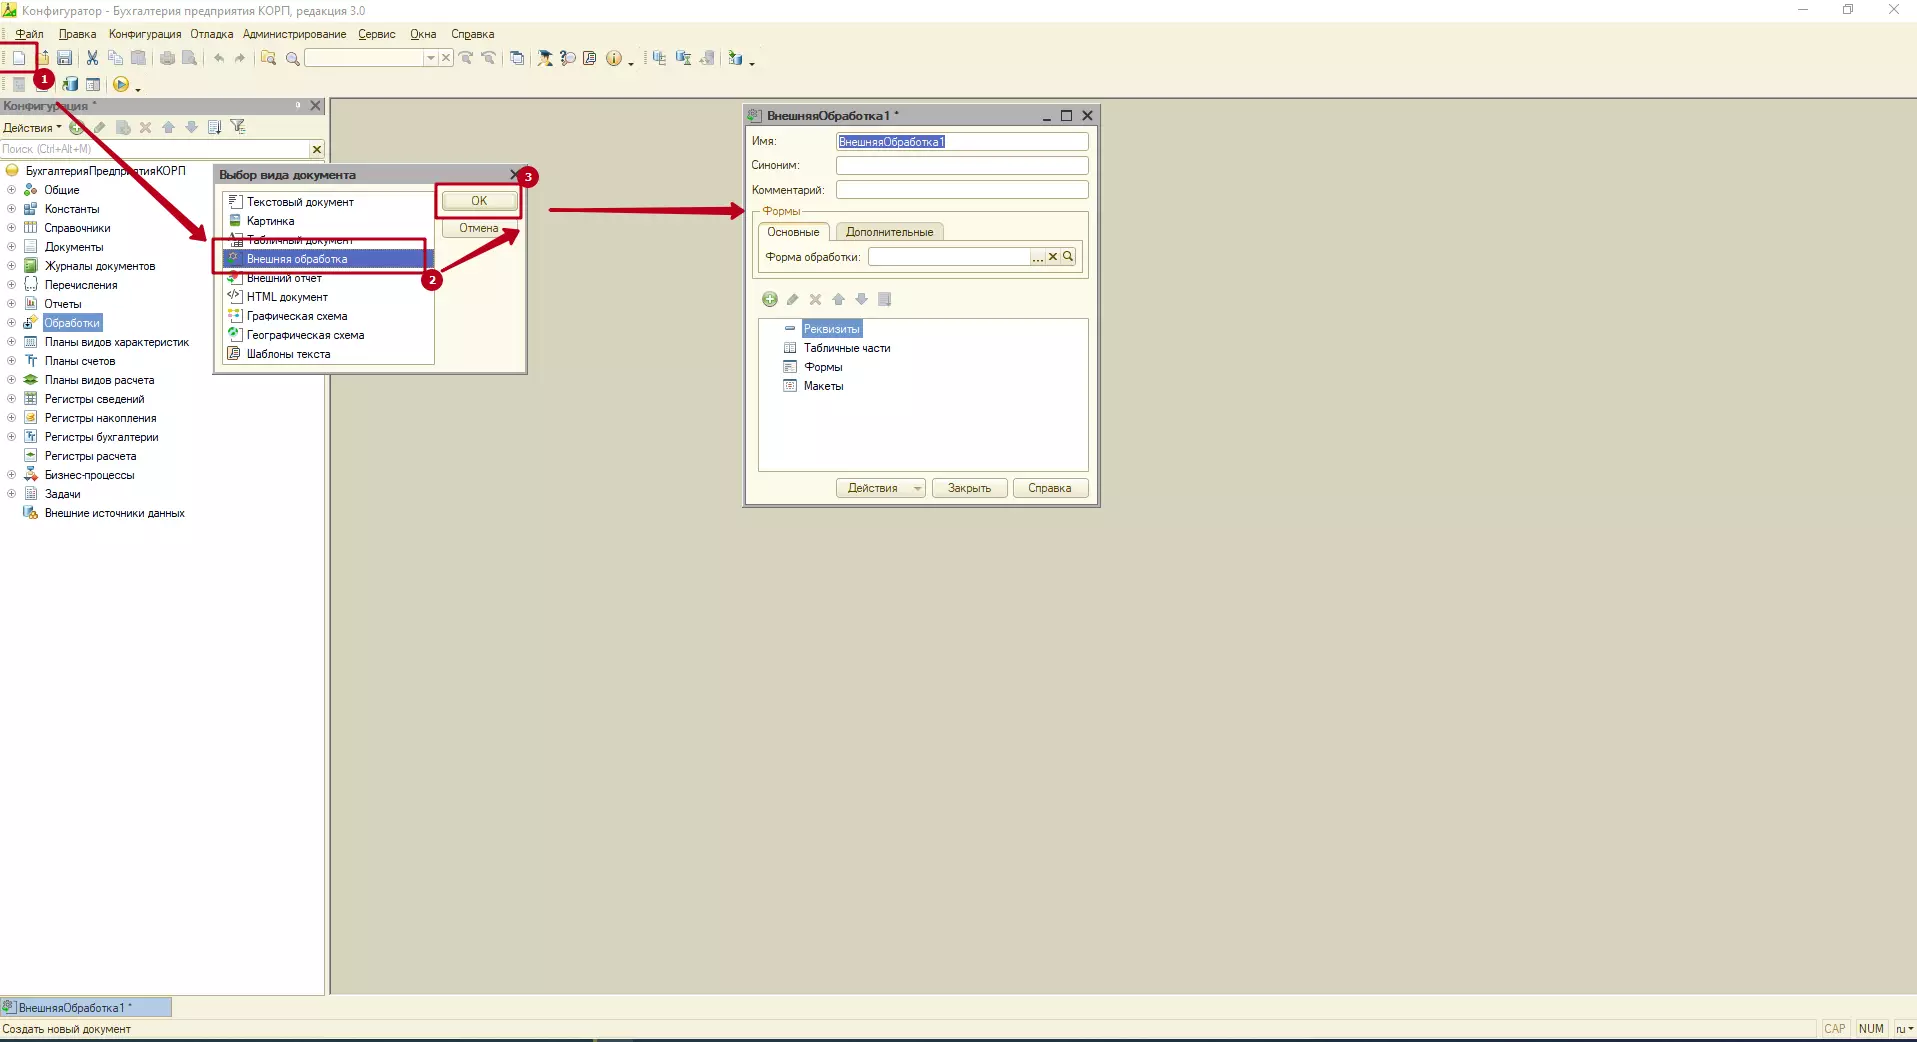The height and width of the screenshot is (1042, 1917).
Task: Click the Move Down arrow in Configuration panel
Action: (x=191, y=127)
